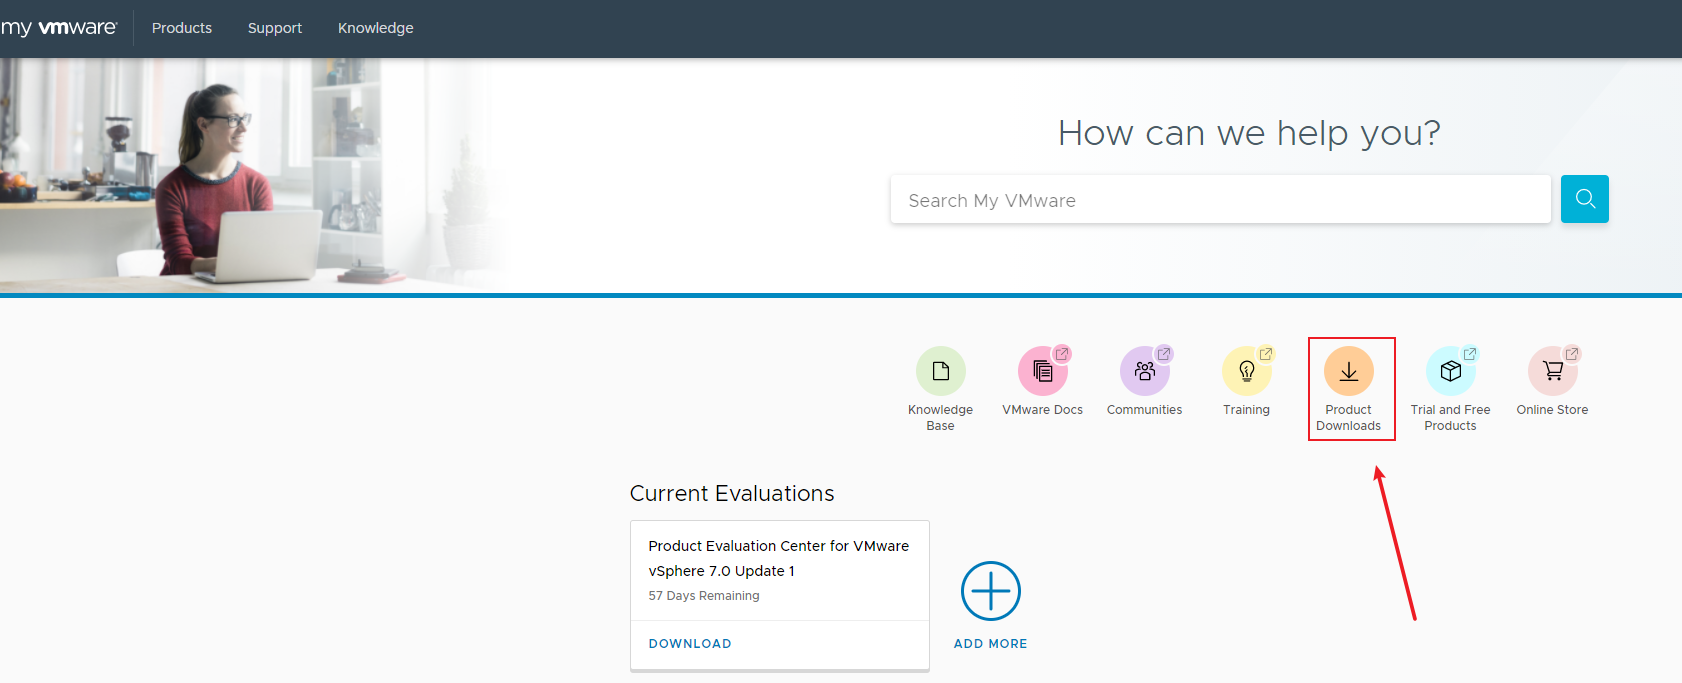The image size is (1682, 683).
Task: Open the Training lightbulb icon
Action: point(1246,371)
